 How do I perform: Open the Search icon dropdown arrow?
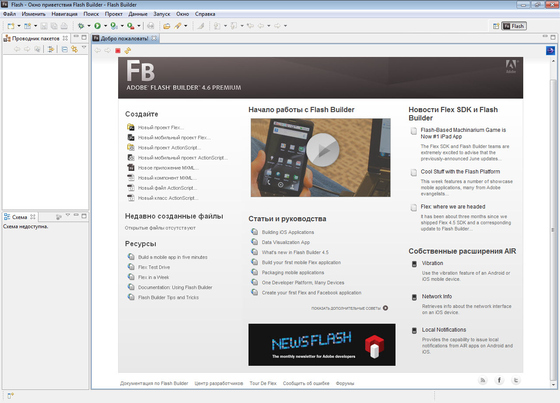[186, 26]
